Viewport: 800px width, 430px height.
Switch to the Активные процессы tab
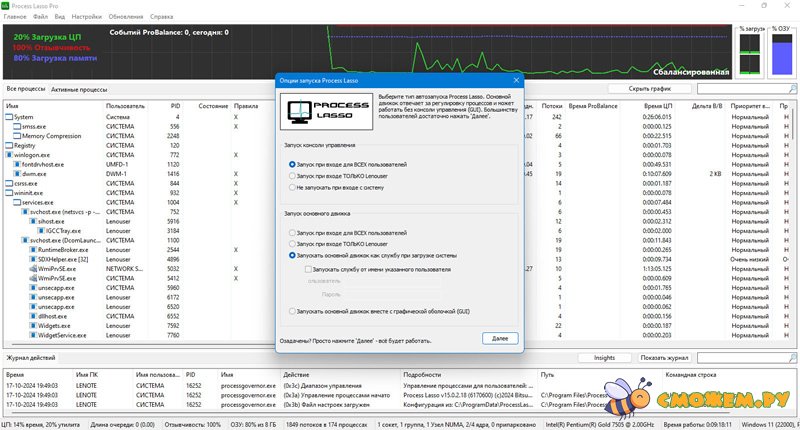coord(79,89)
